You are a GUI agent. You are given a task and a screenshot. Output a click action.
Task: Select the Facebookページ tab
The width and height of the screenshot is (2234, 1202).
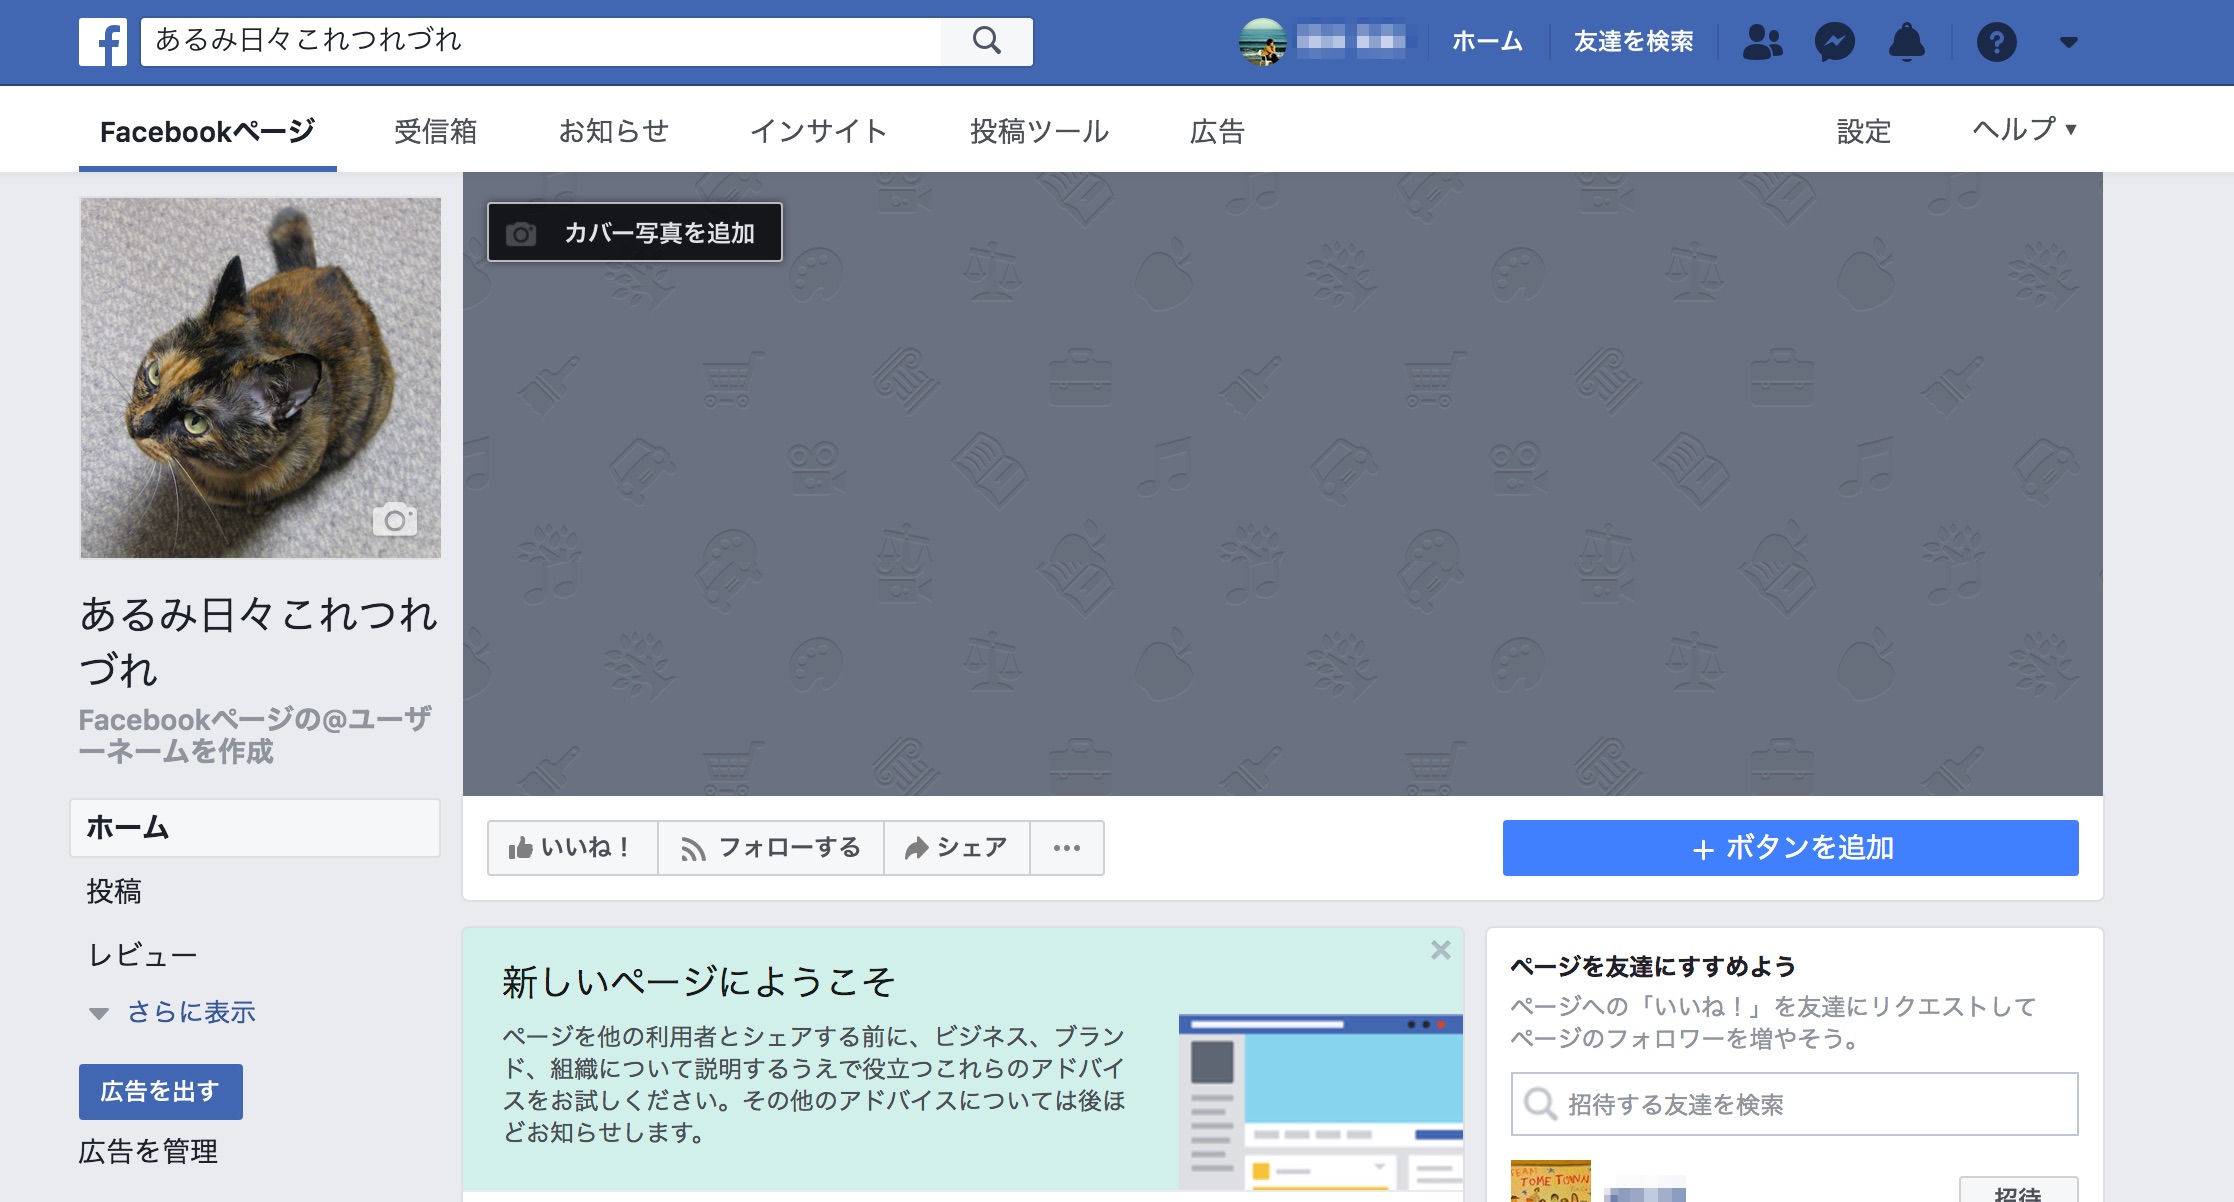pos(208,131)
